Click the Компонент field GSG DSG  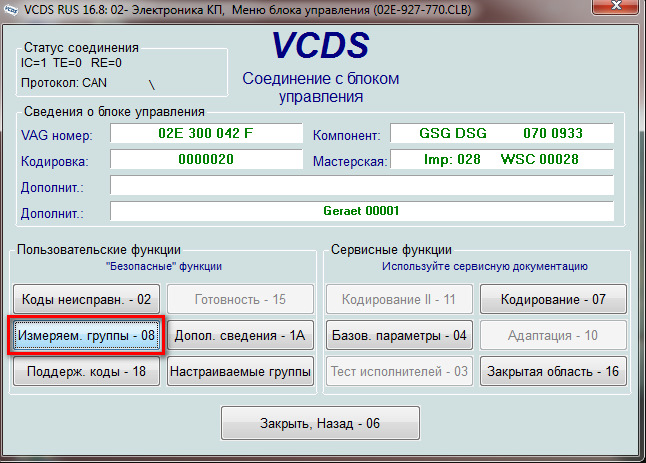pyautogui.click(x=502, y=133)
